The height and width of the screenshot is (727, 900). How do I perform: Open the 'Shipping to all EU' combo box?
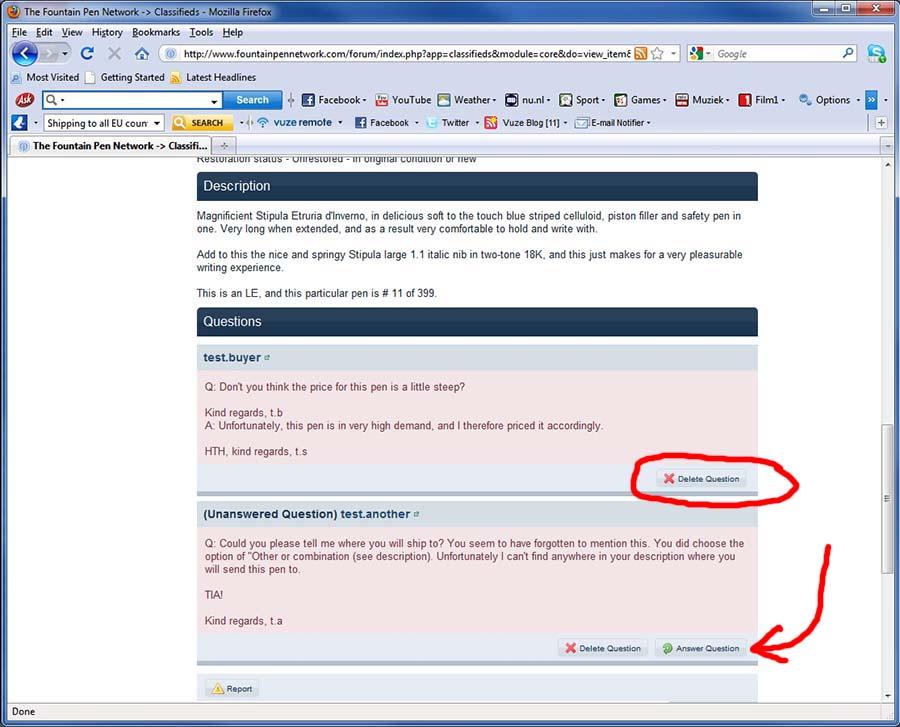pyautogui.click(x=103, y=123)
